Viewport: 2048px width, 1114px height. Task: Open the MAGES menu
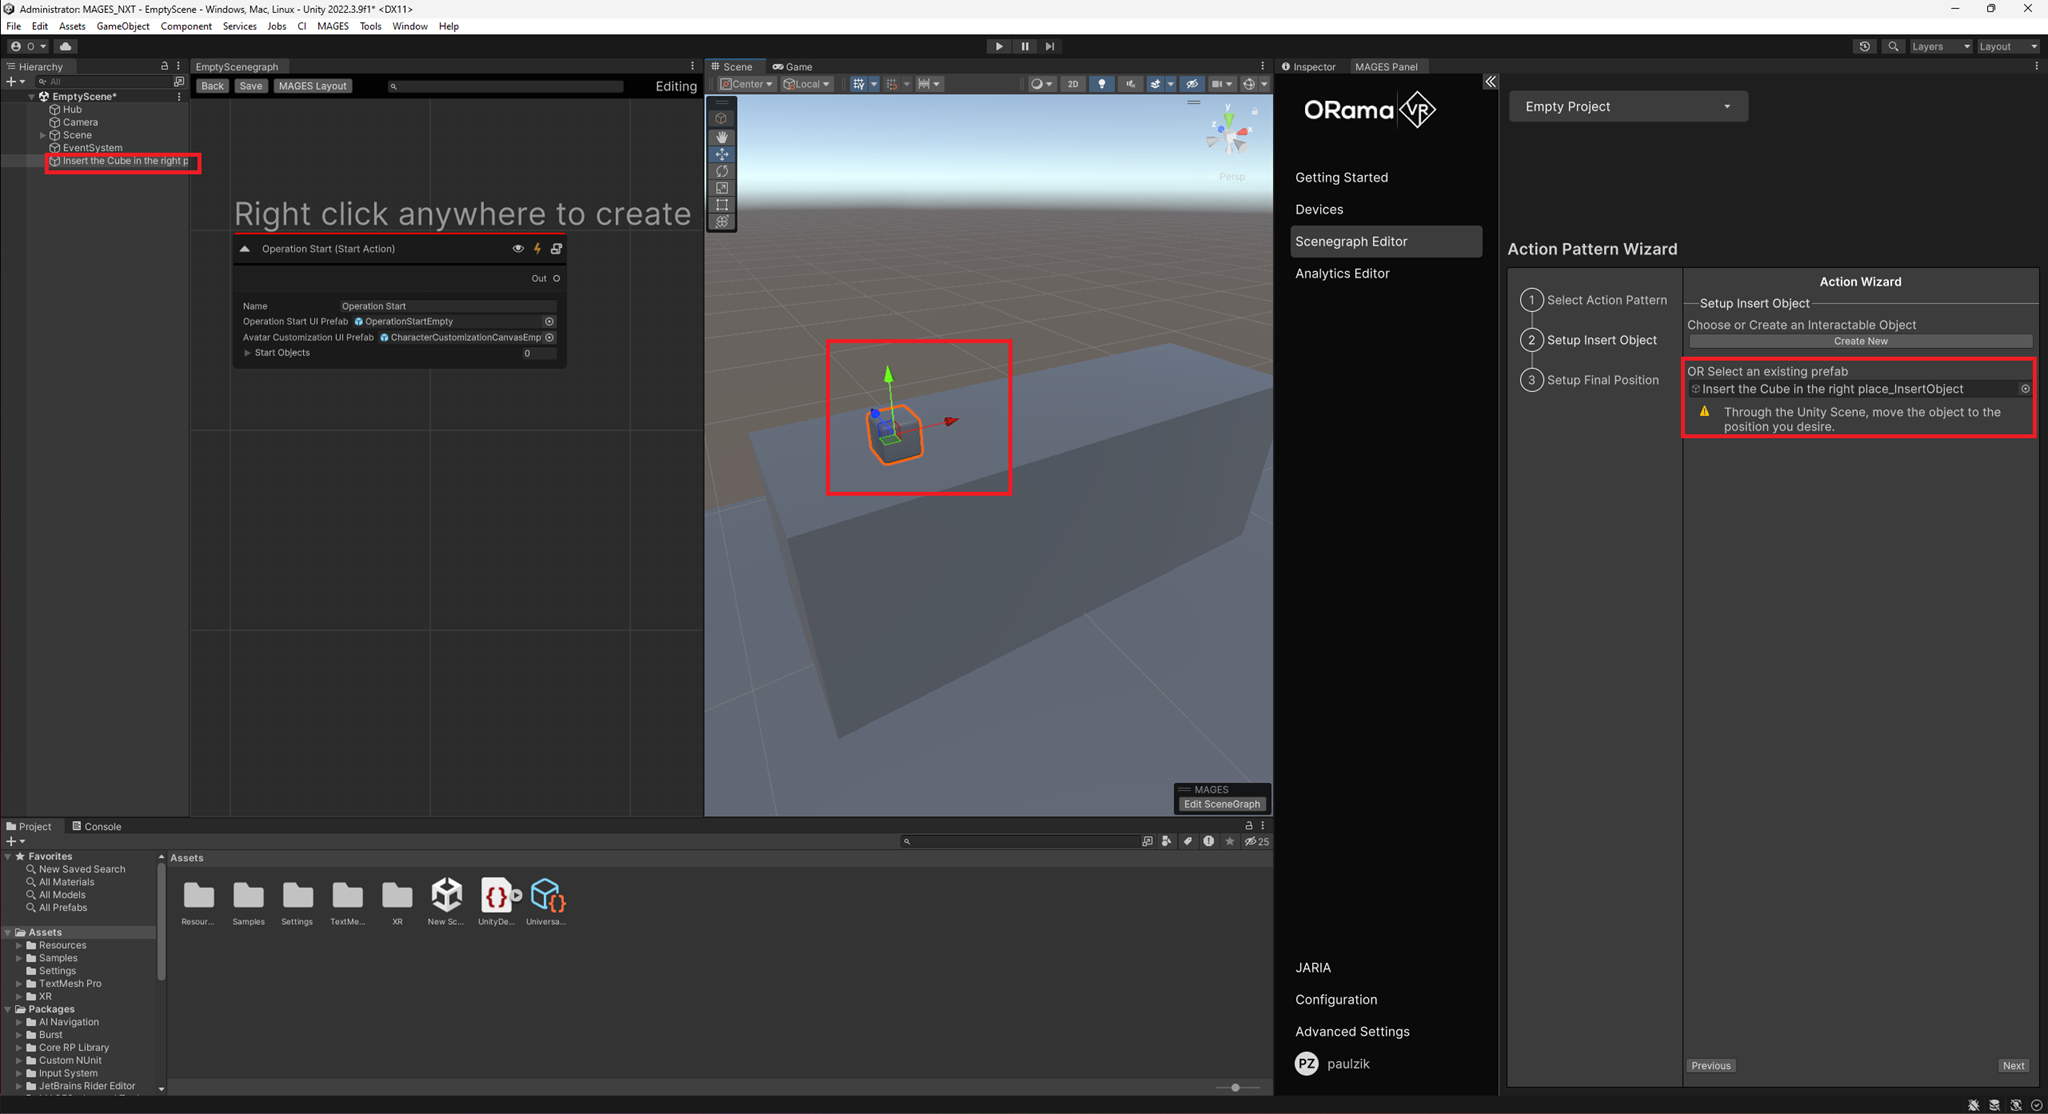[x=332, y=26]
